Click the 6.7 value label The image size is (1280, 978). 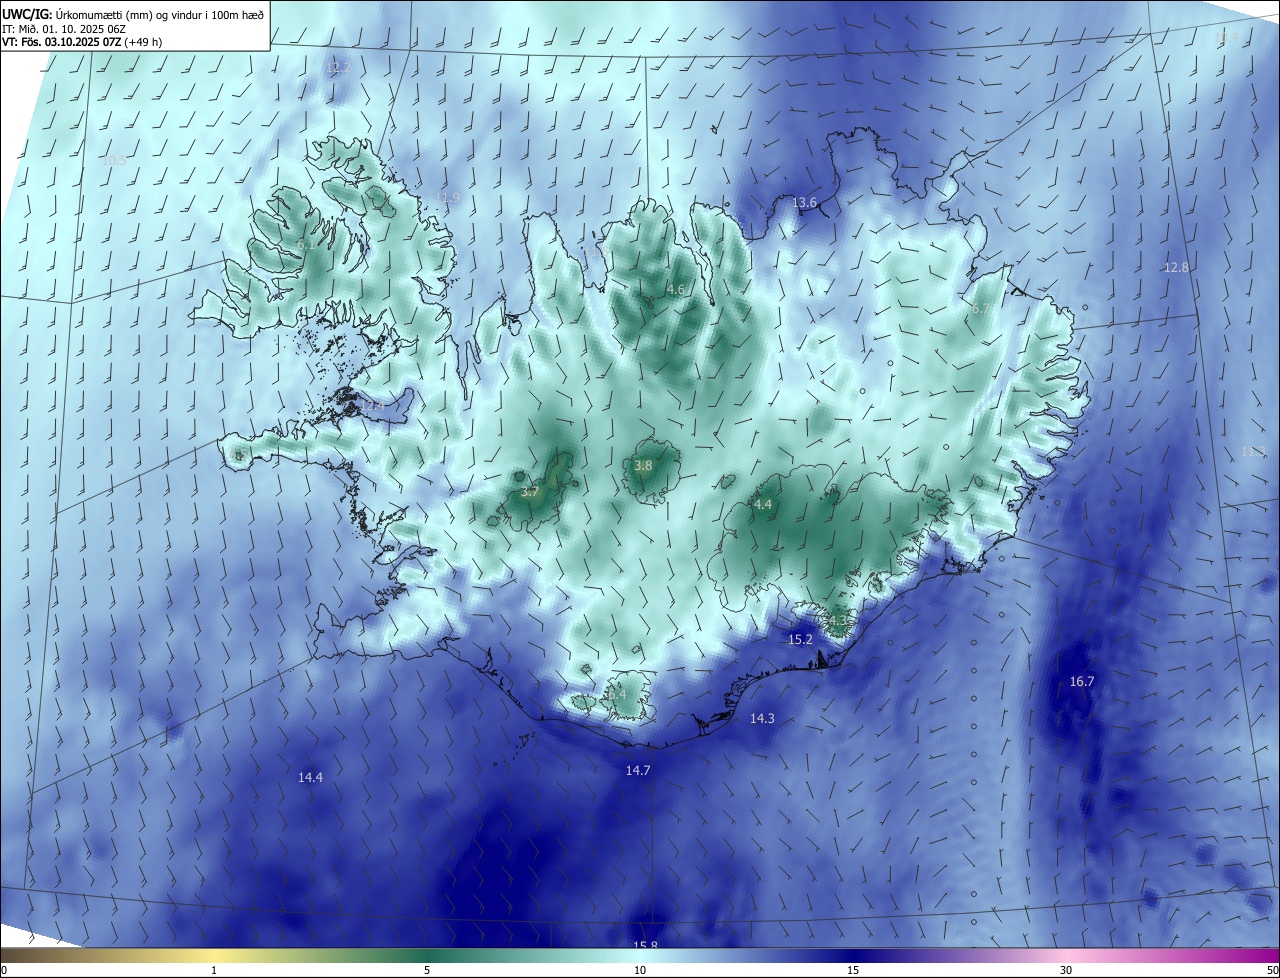(x=979, y=309)
